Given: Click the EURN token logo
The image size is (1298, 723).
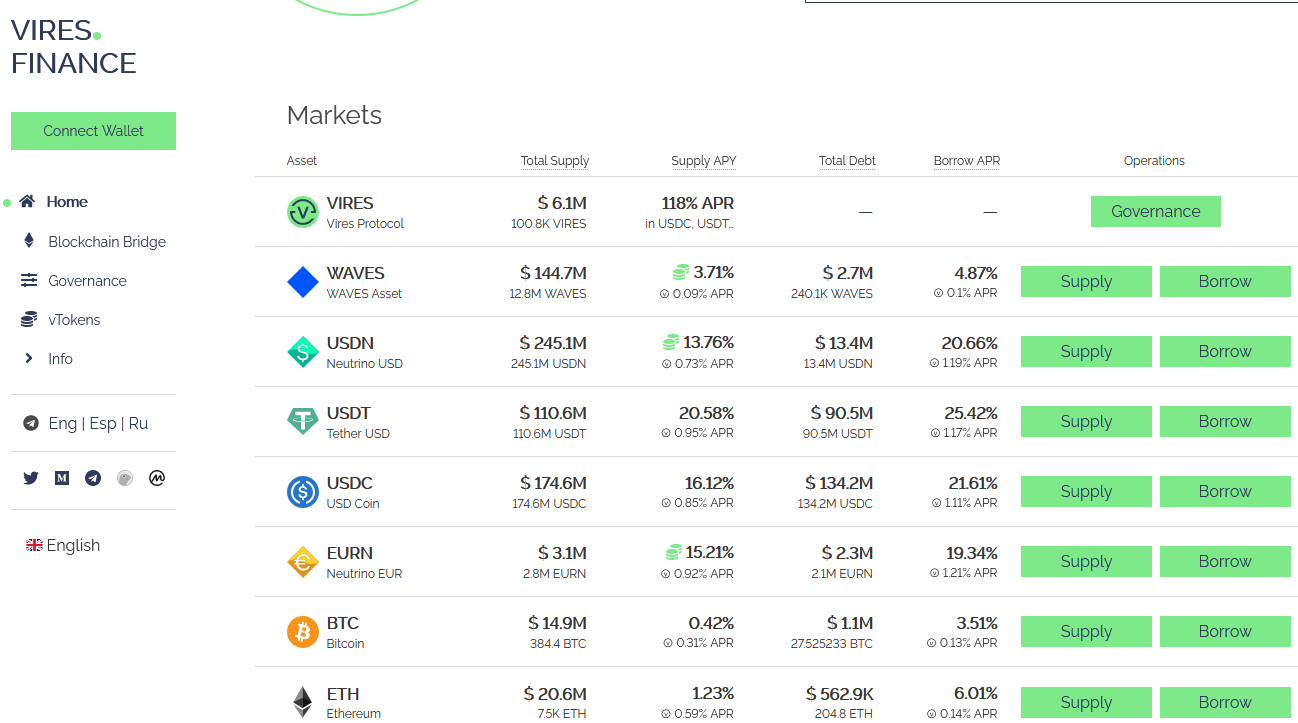Looking at the screenshot, I should [303, 562].
